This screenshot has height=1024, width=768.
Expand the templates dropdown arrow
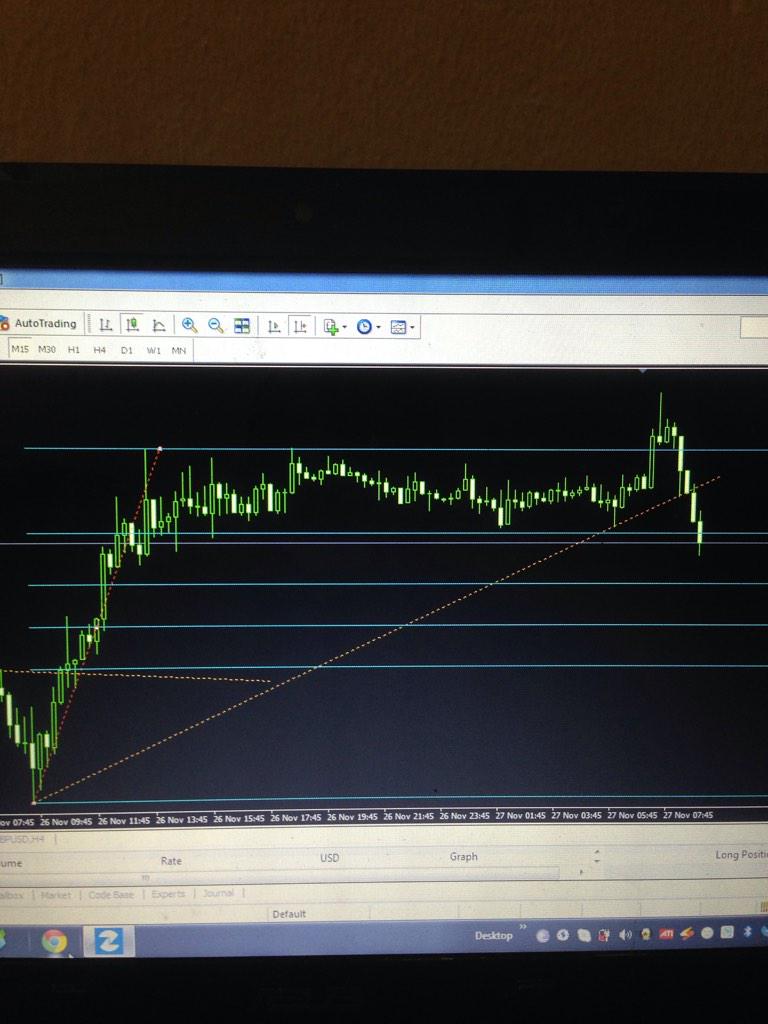pyautogui.click(x=412, y=328)
